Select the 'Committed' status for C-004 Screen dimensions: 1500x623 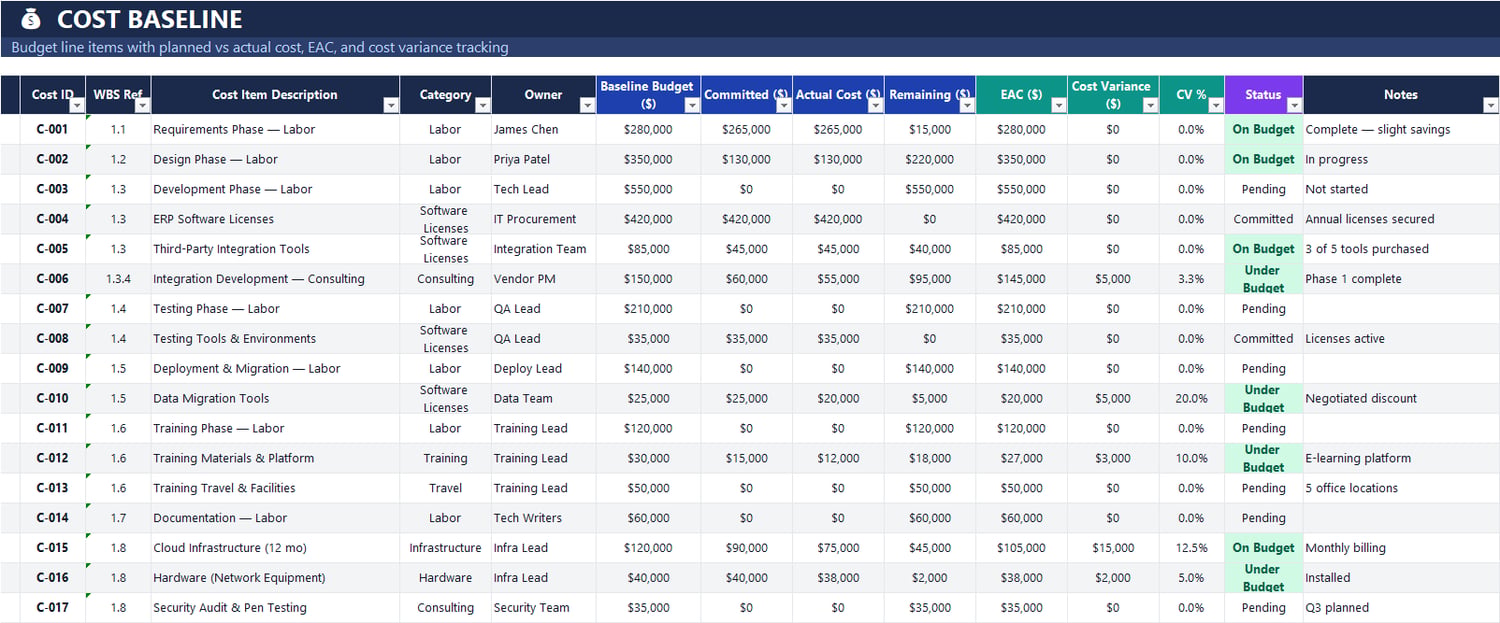pos(1263,219)
